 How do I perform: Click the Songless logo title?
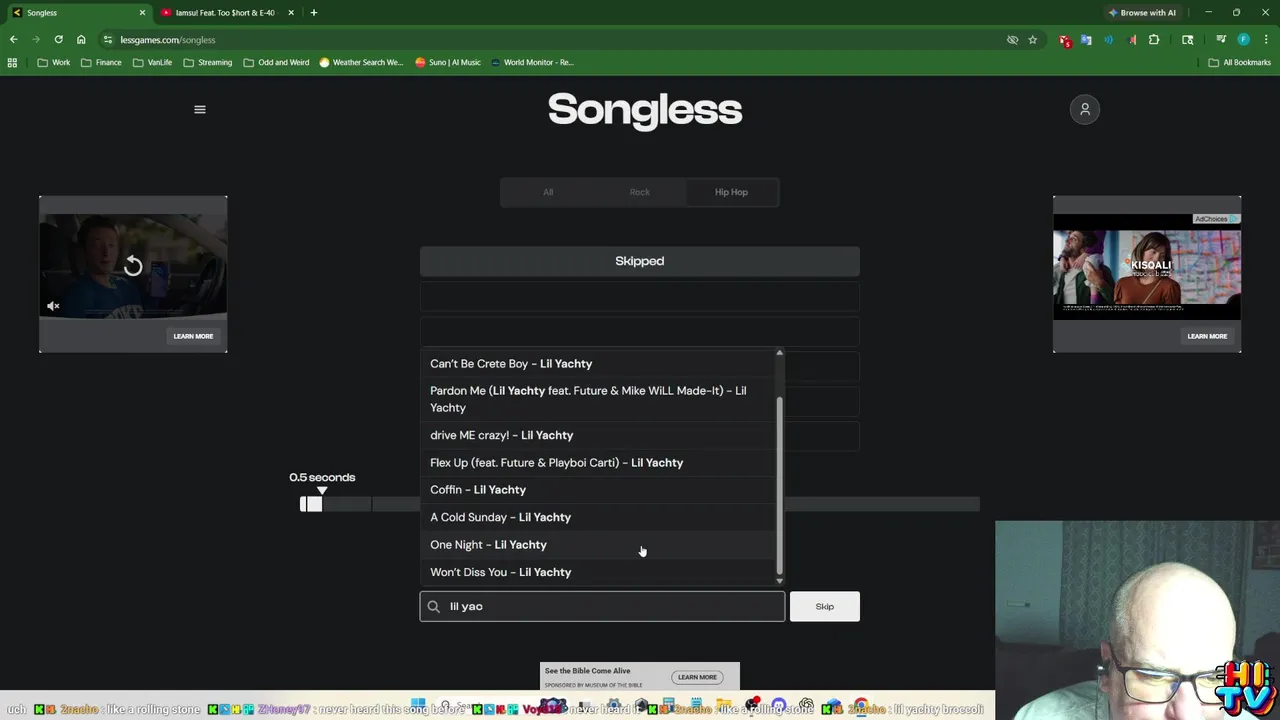click(645, 110)
